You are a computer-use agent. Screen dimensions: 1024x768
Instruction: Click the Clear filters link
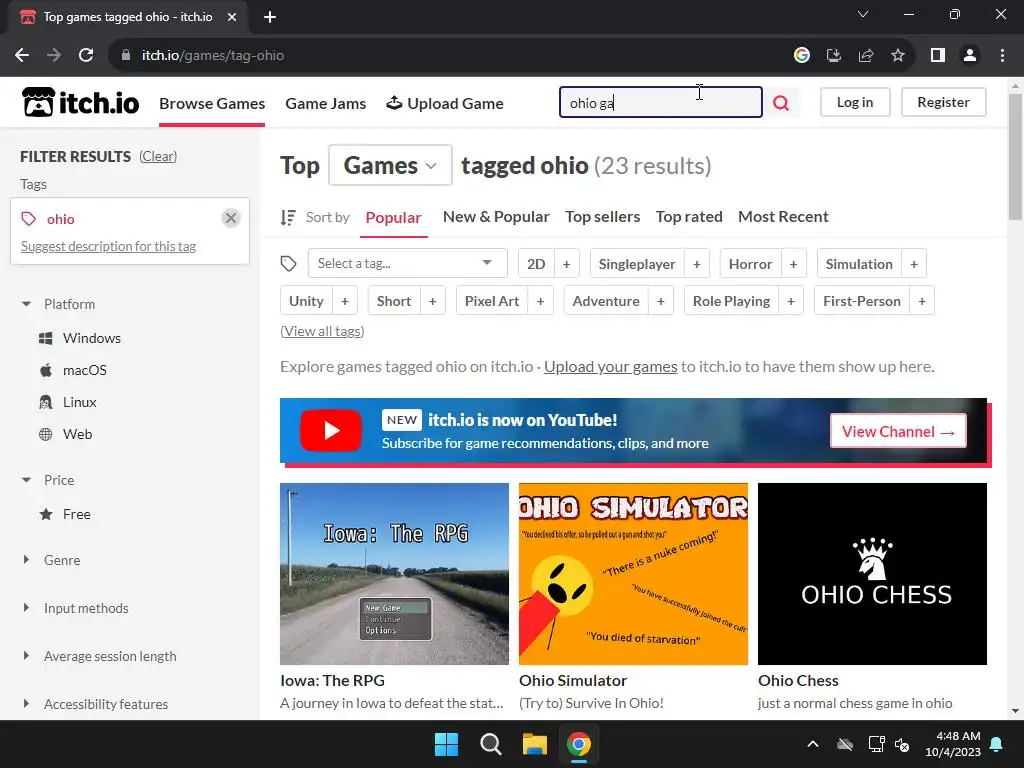pos(158,156)
